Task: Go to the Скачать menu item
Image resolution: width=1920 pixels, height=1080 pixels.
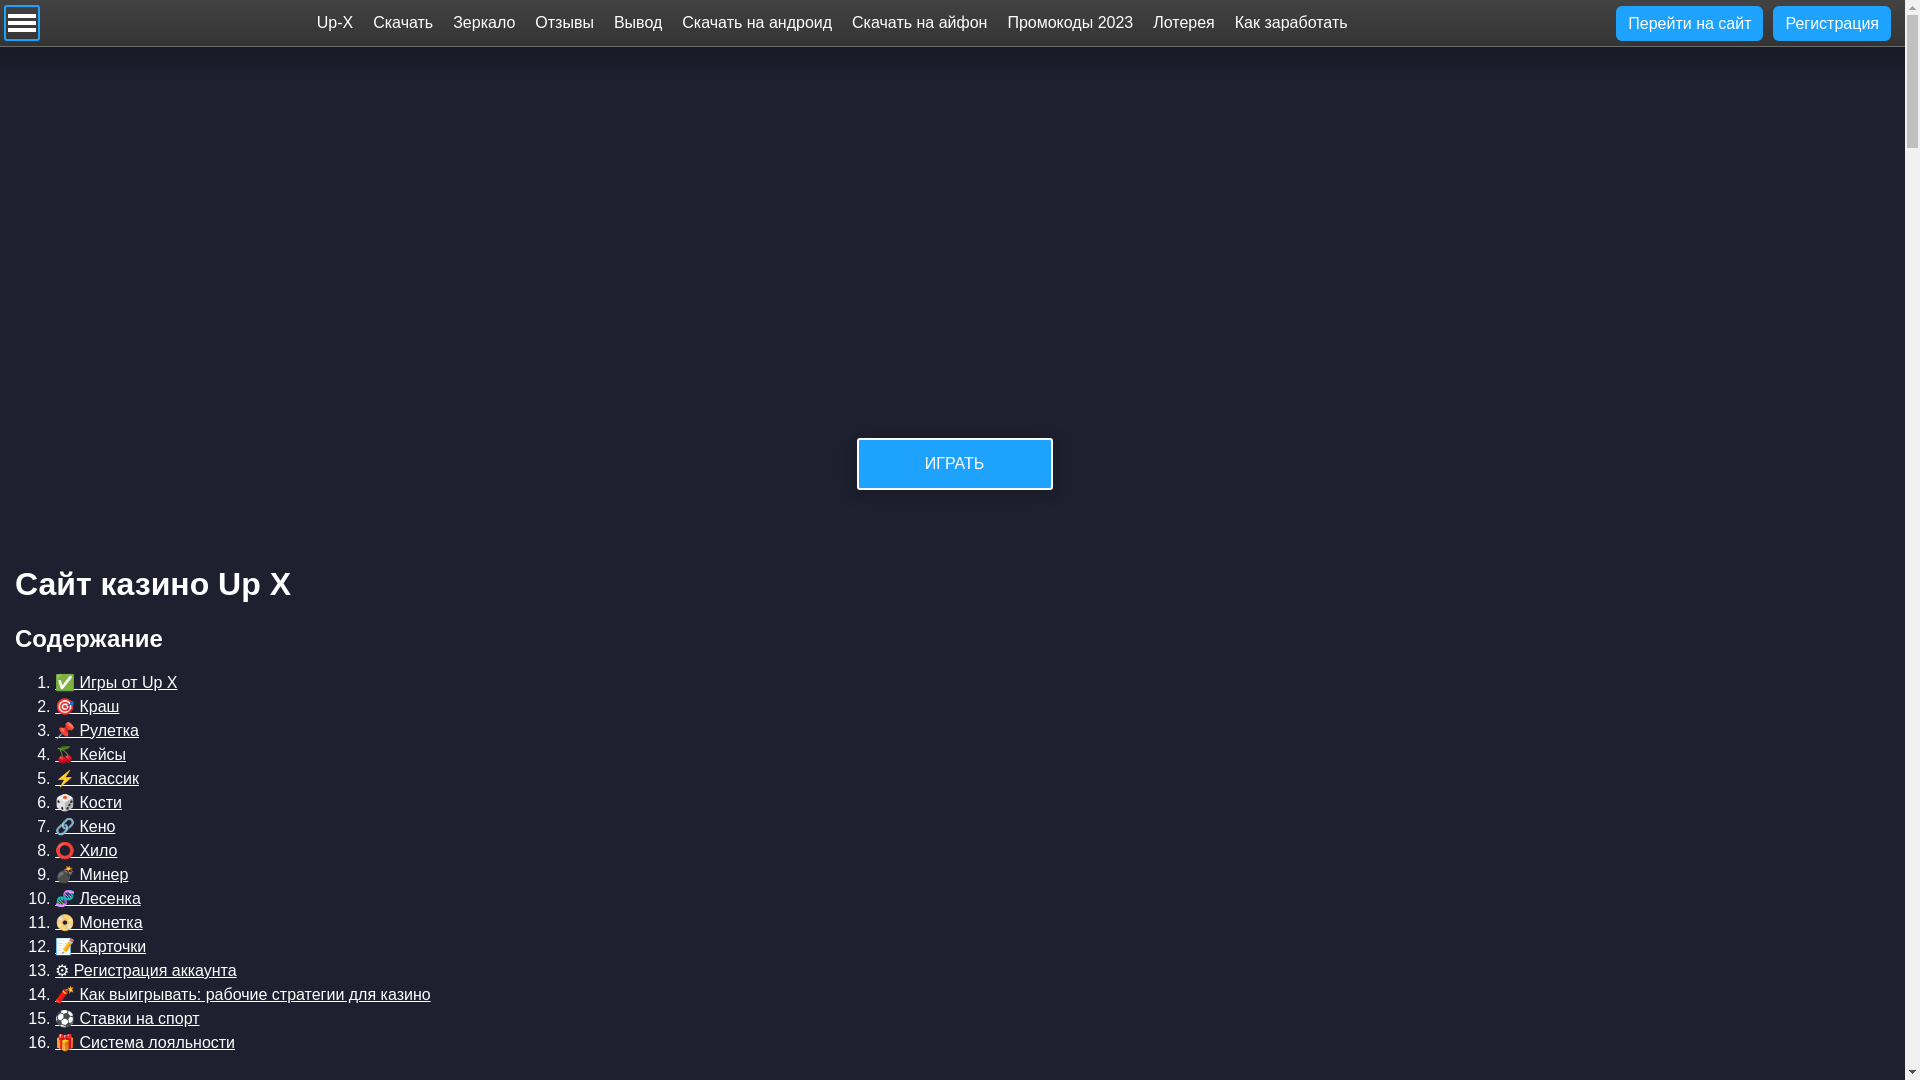Action: [403, 23]
